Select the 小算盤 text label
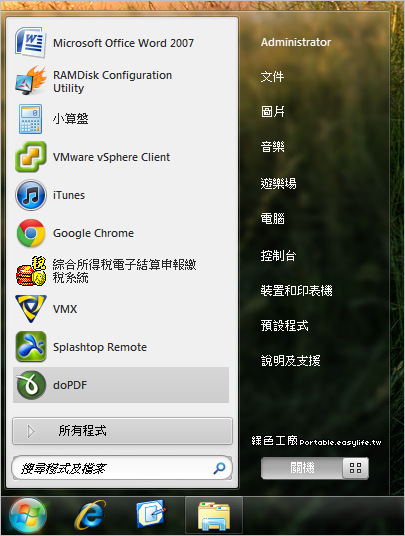Screen dimensions: 405x536 click(70, 119)
